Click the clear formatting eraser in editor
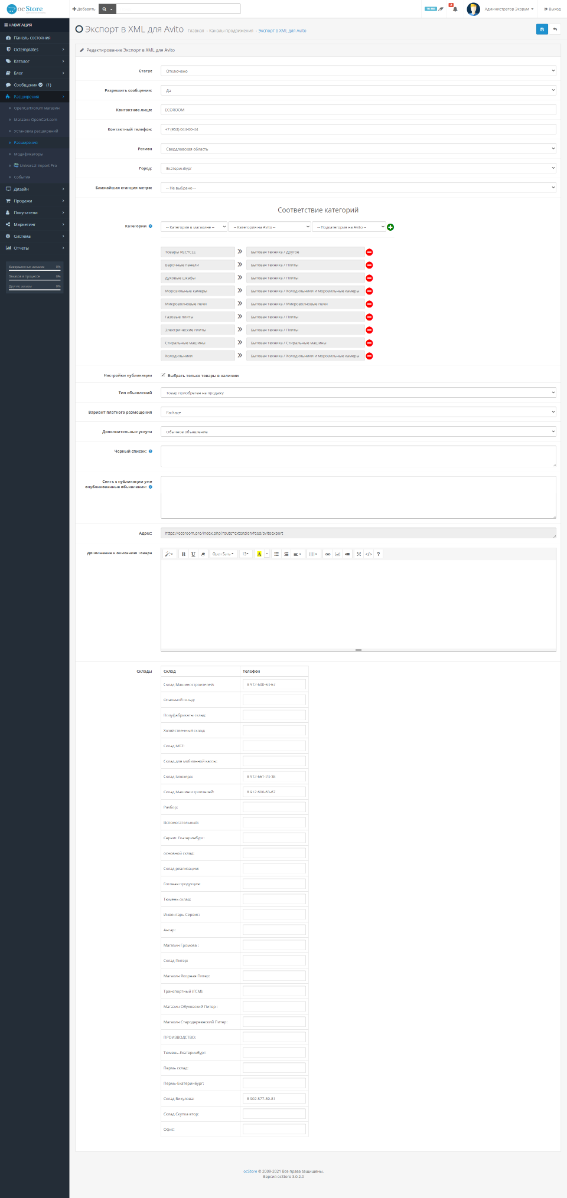567x1198 pixels. [202, 553]
